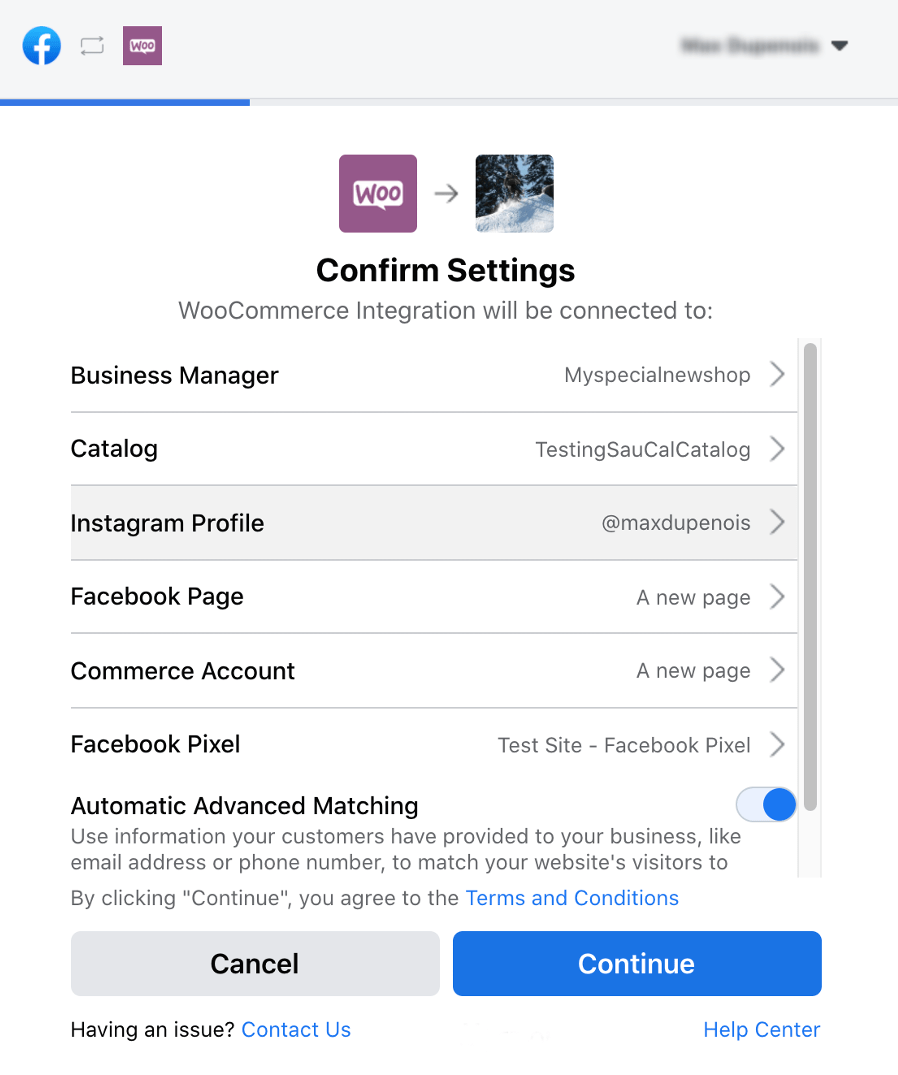This screenshot has height=1075, width=898.
Task: Click the Commerce Account row chevron
Action: click(778, 671)
